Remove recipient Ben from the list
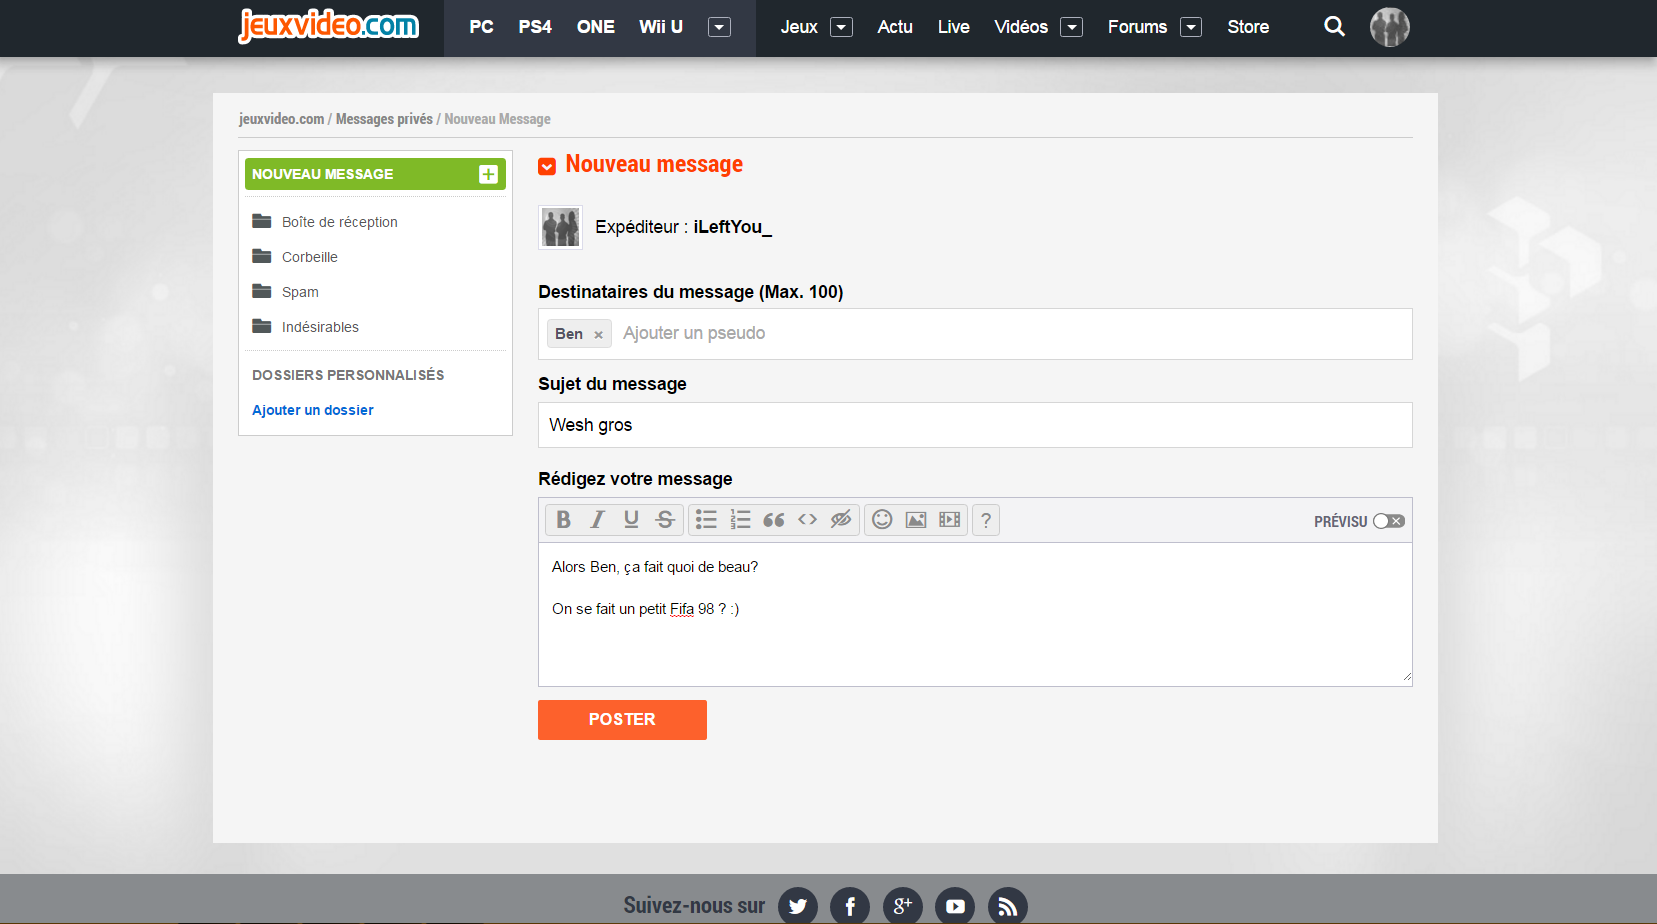This screenshot has width=1657, height=924. 598,335
